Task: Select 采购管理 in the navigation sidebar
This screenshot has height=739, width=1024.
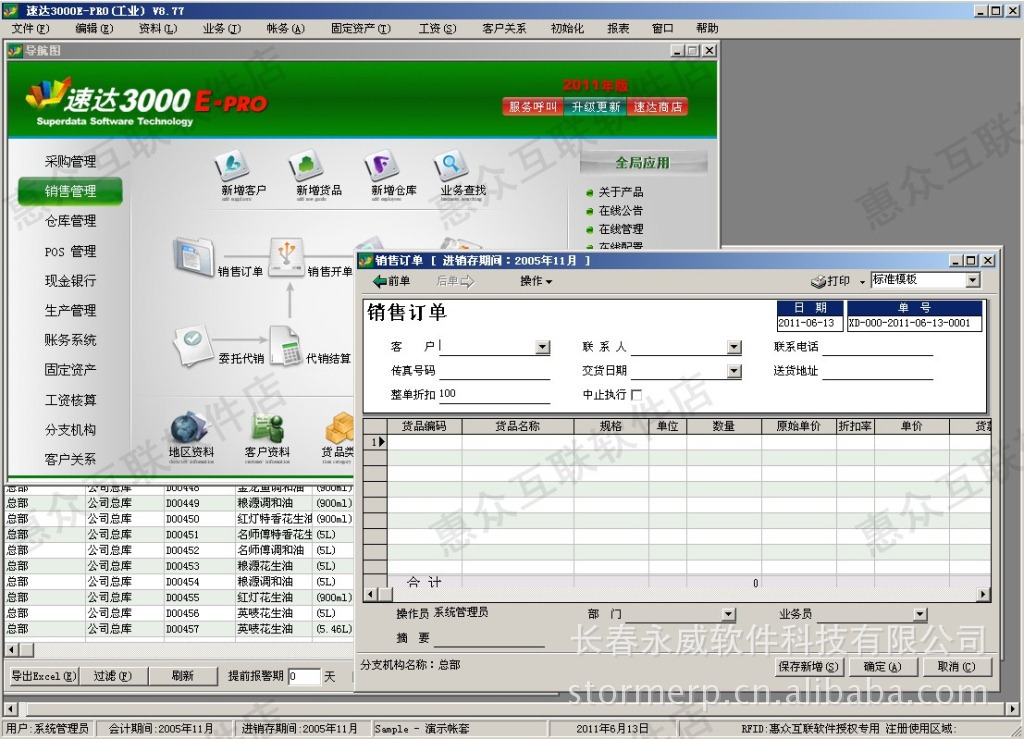Action: point(71,161)
